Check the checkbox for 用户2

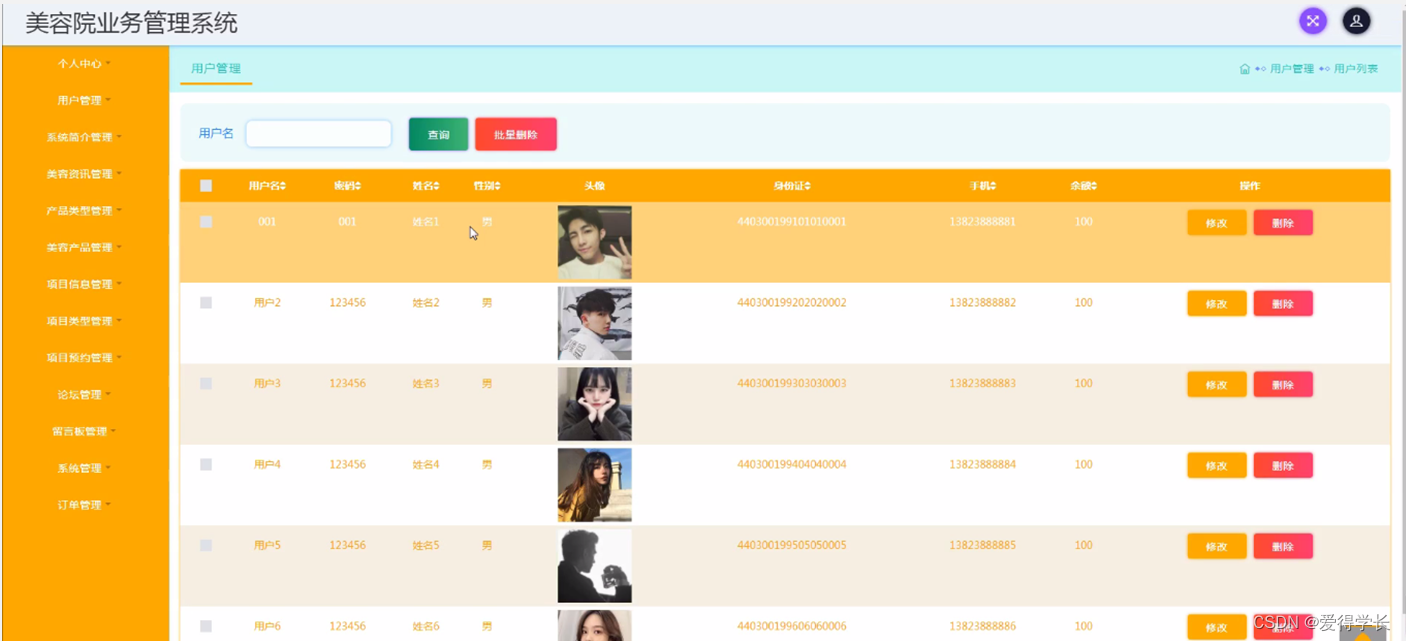coord(206,303)
